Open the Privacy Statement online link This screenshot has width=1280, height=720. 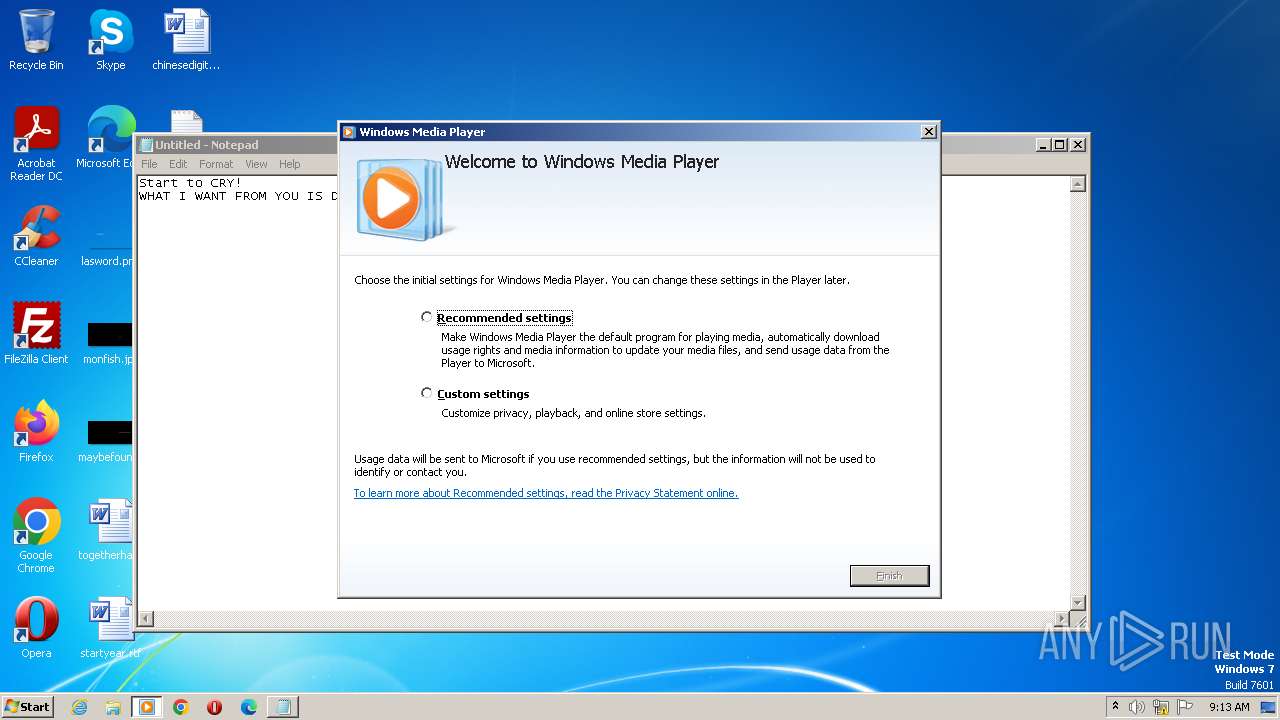click(x=546, y=493)
